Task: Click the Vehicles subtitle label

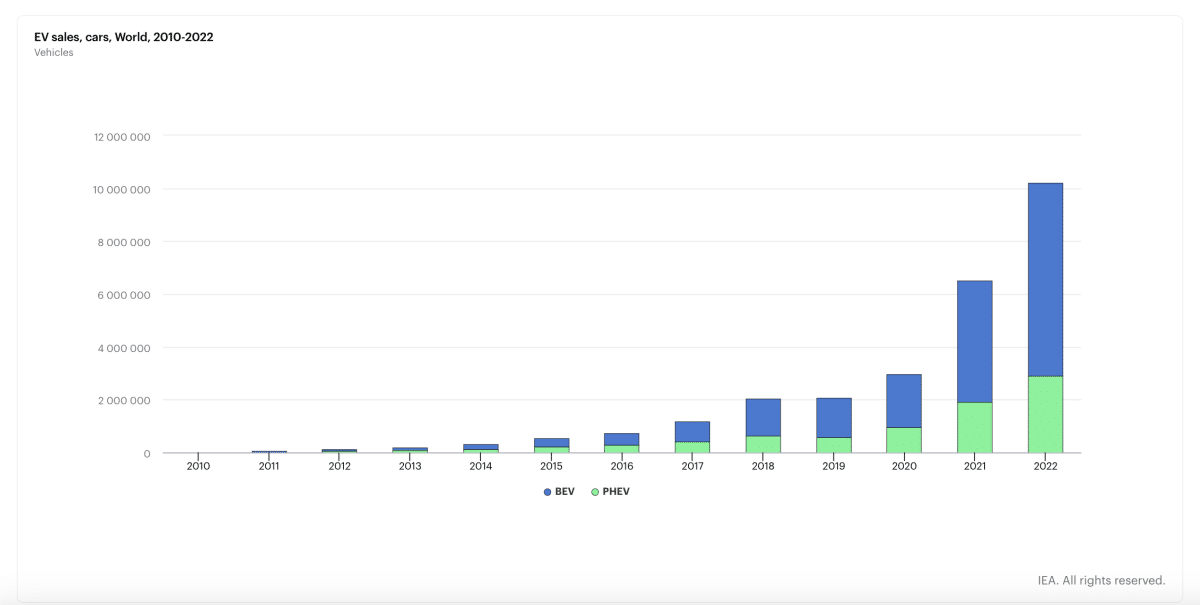Action: click(51, 52)
